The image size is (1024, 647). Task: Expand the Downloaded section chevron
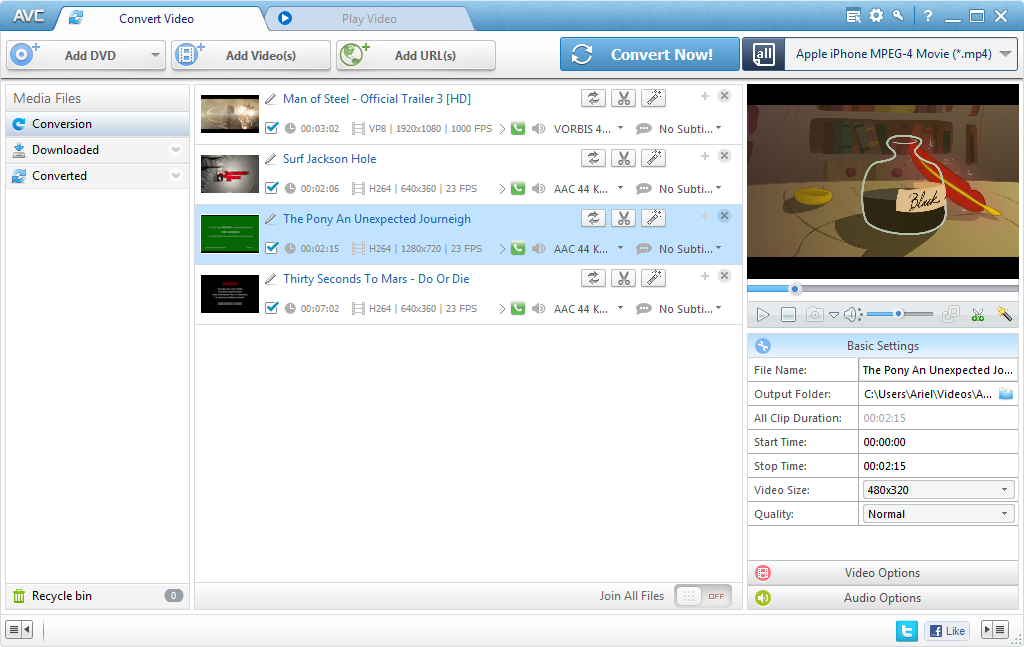click(x=176, y=150)
